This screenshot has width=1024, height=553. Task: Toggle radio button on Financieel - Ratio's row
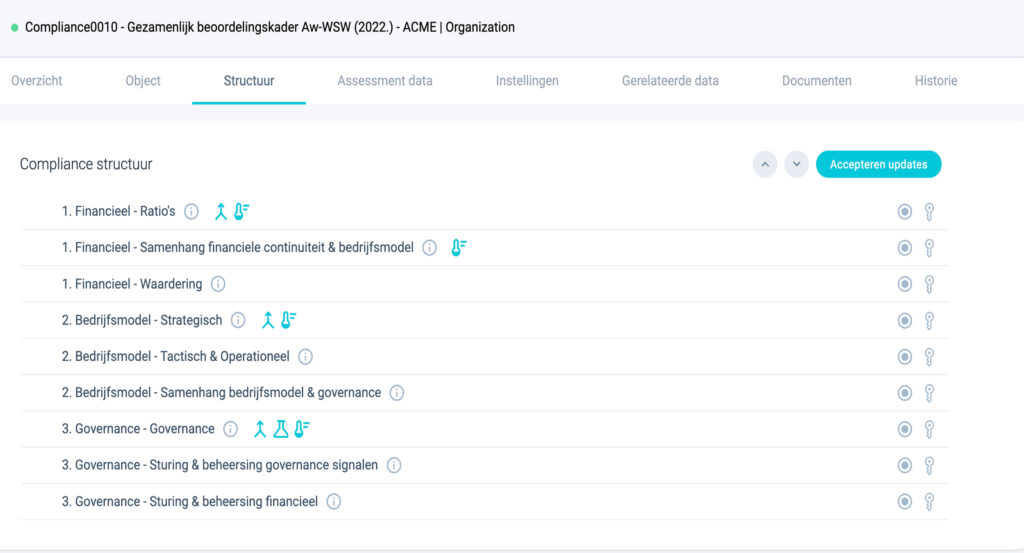click(904, 212)
